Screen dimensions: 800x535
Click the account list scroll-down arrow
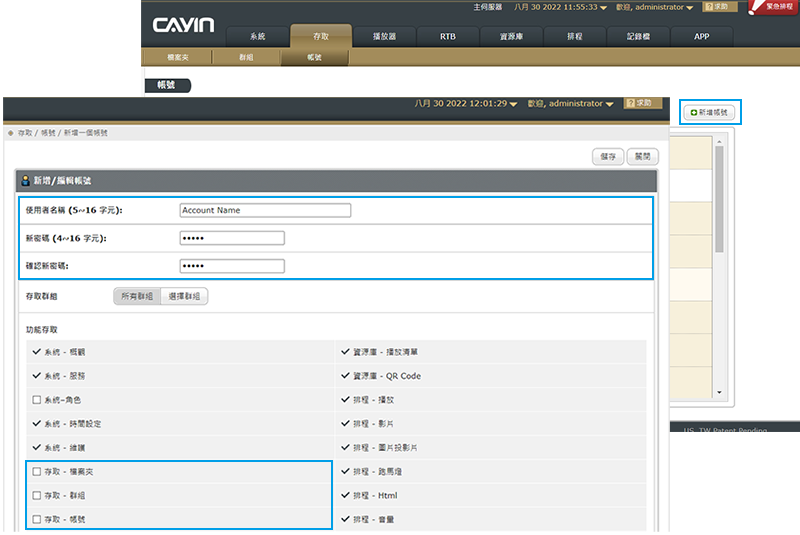pyautogui.click(x=719, y=392)
